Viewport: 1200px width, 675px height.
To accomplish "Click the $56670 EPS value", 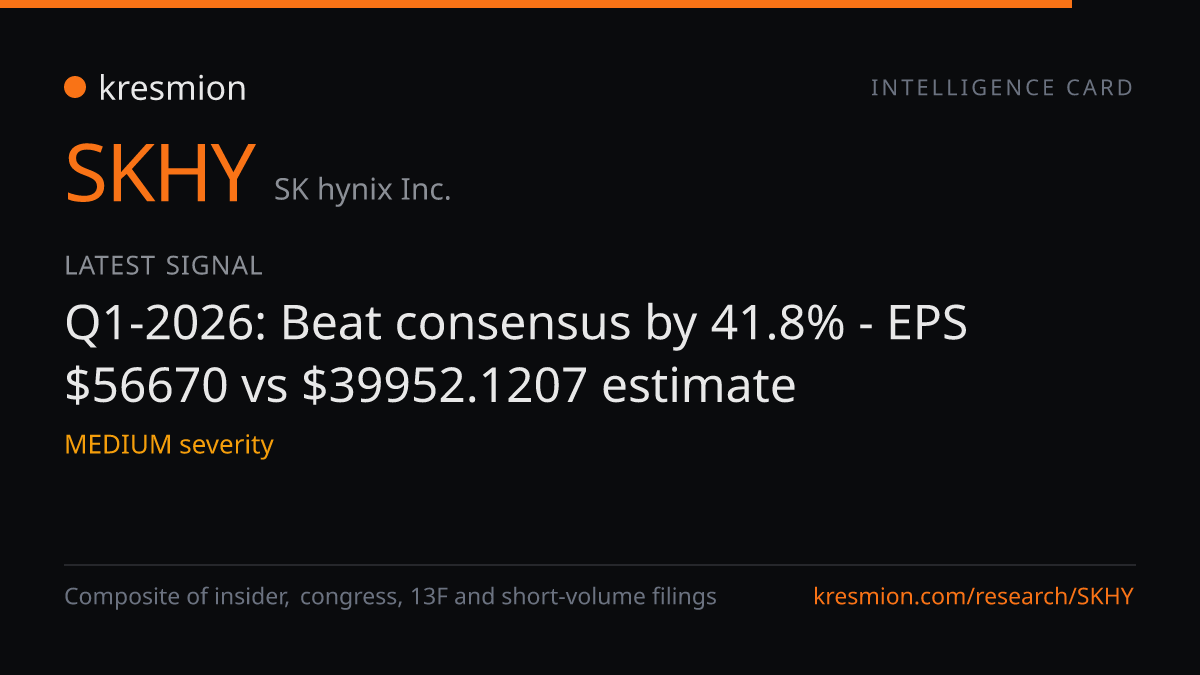I will [146, 386].
